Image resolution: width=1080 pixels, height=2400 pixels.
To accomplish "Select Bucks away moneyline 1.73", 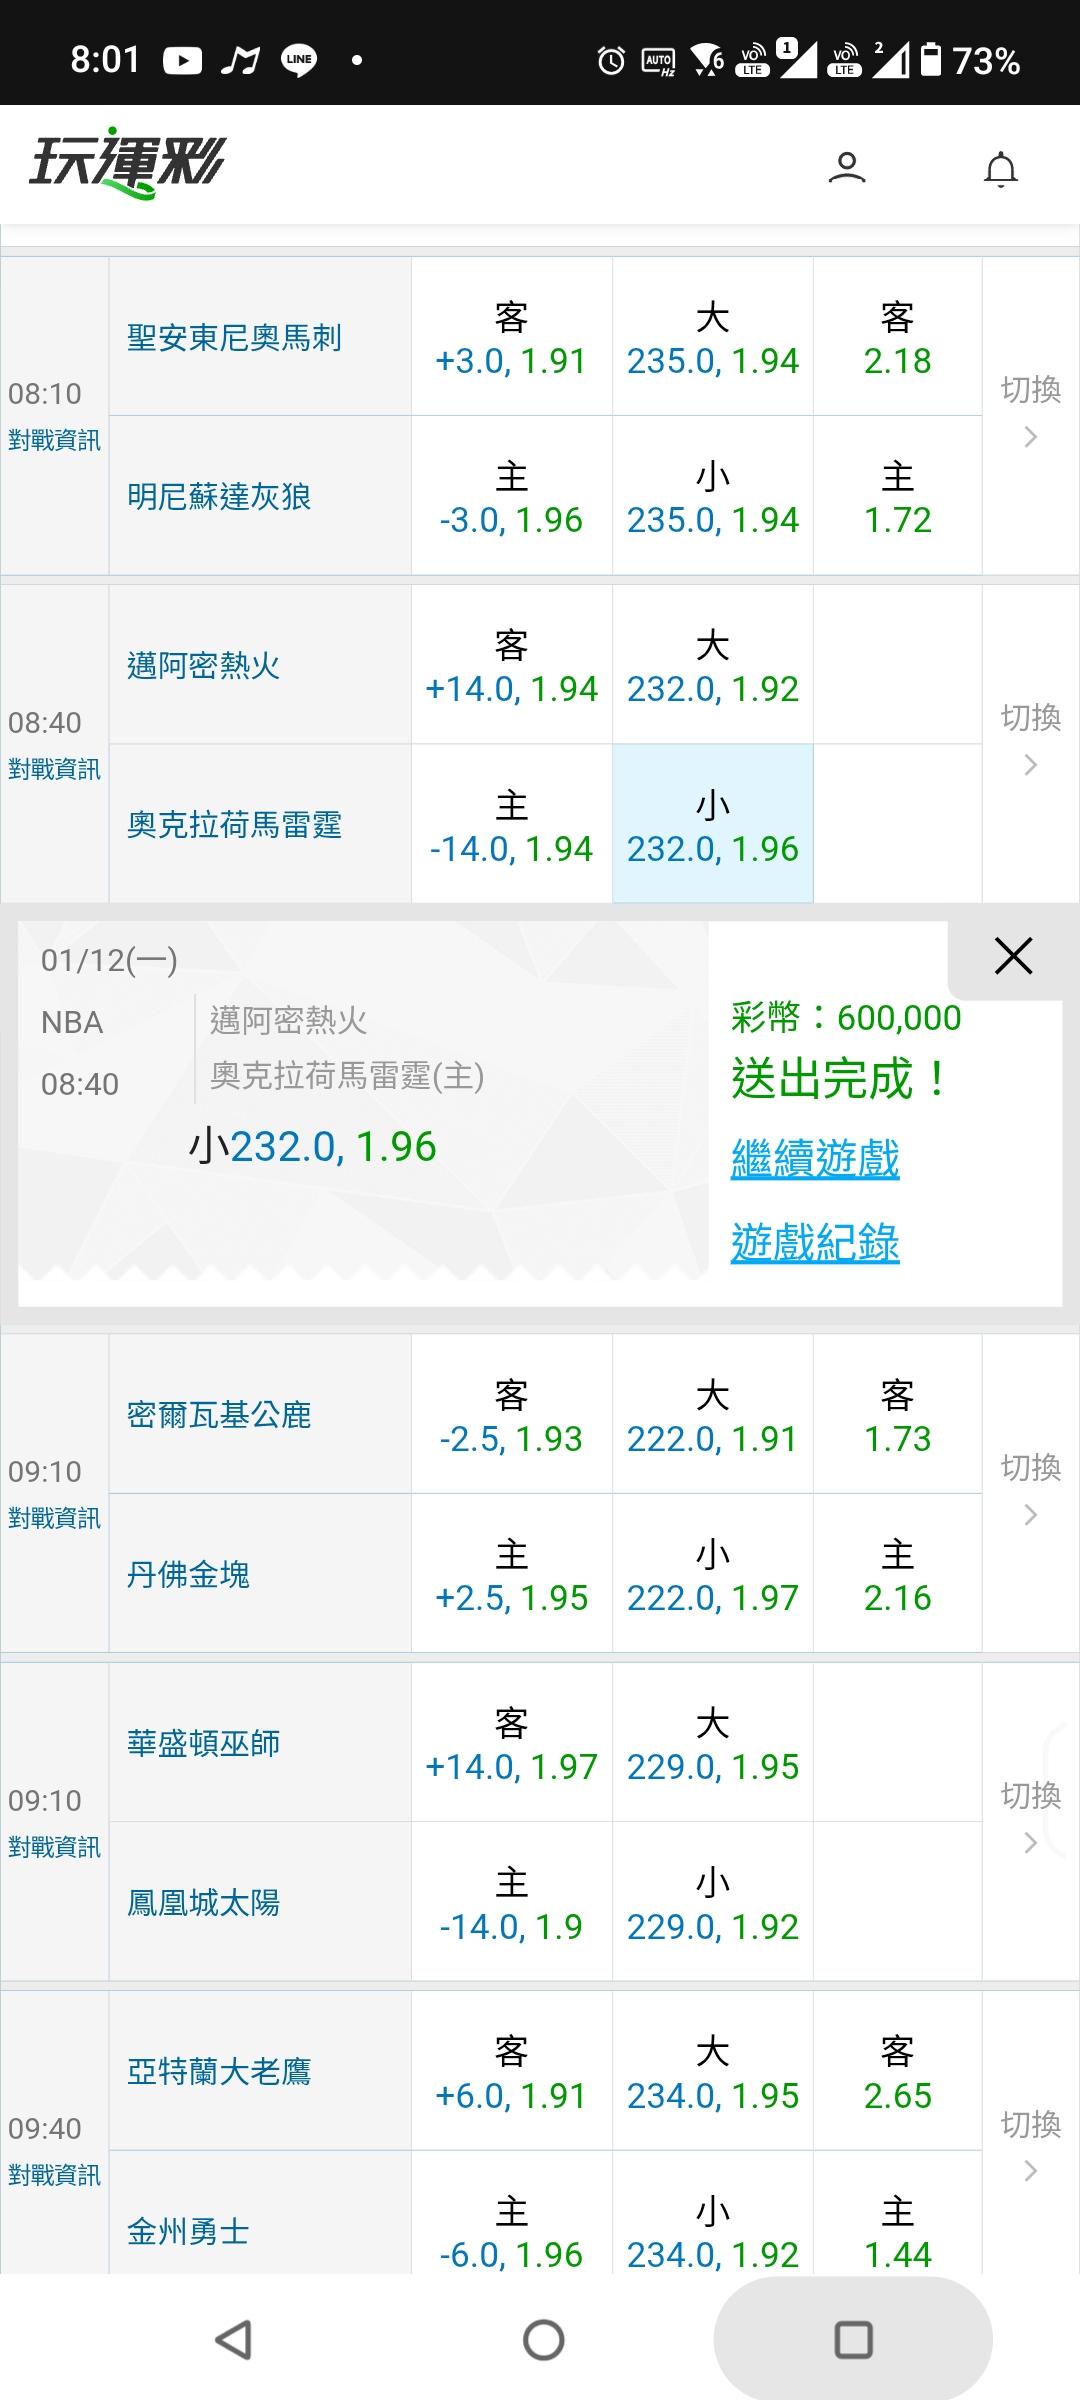I will pyautogui.click(x=897, y=1415).
